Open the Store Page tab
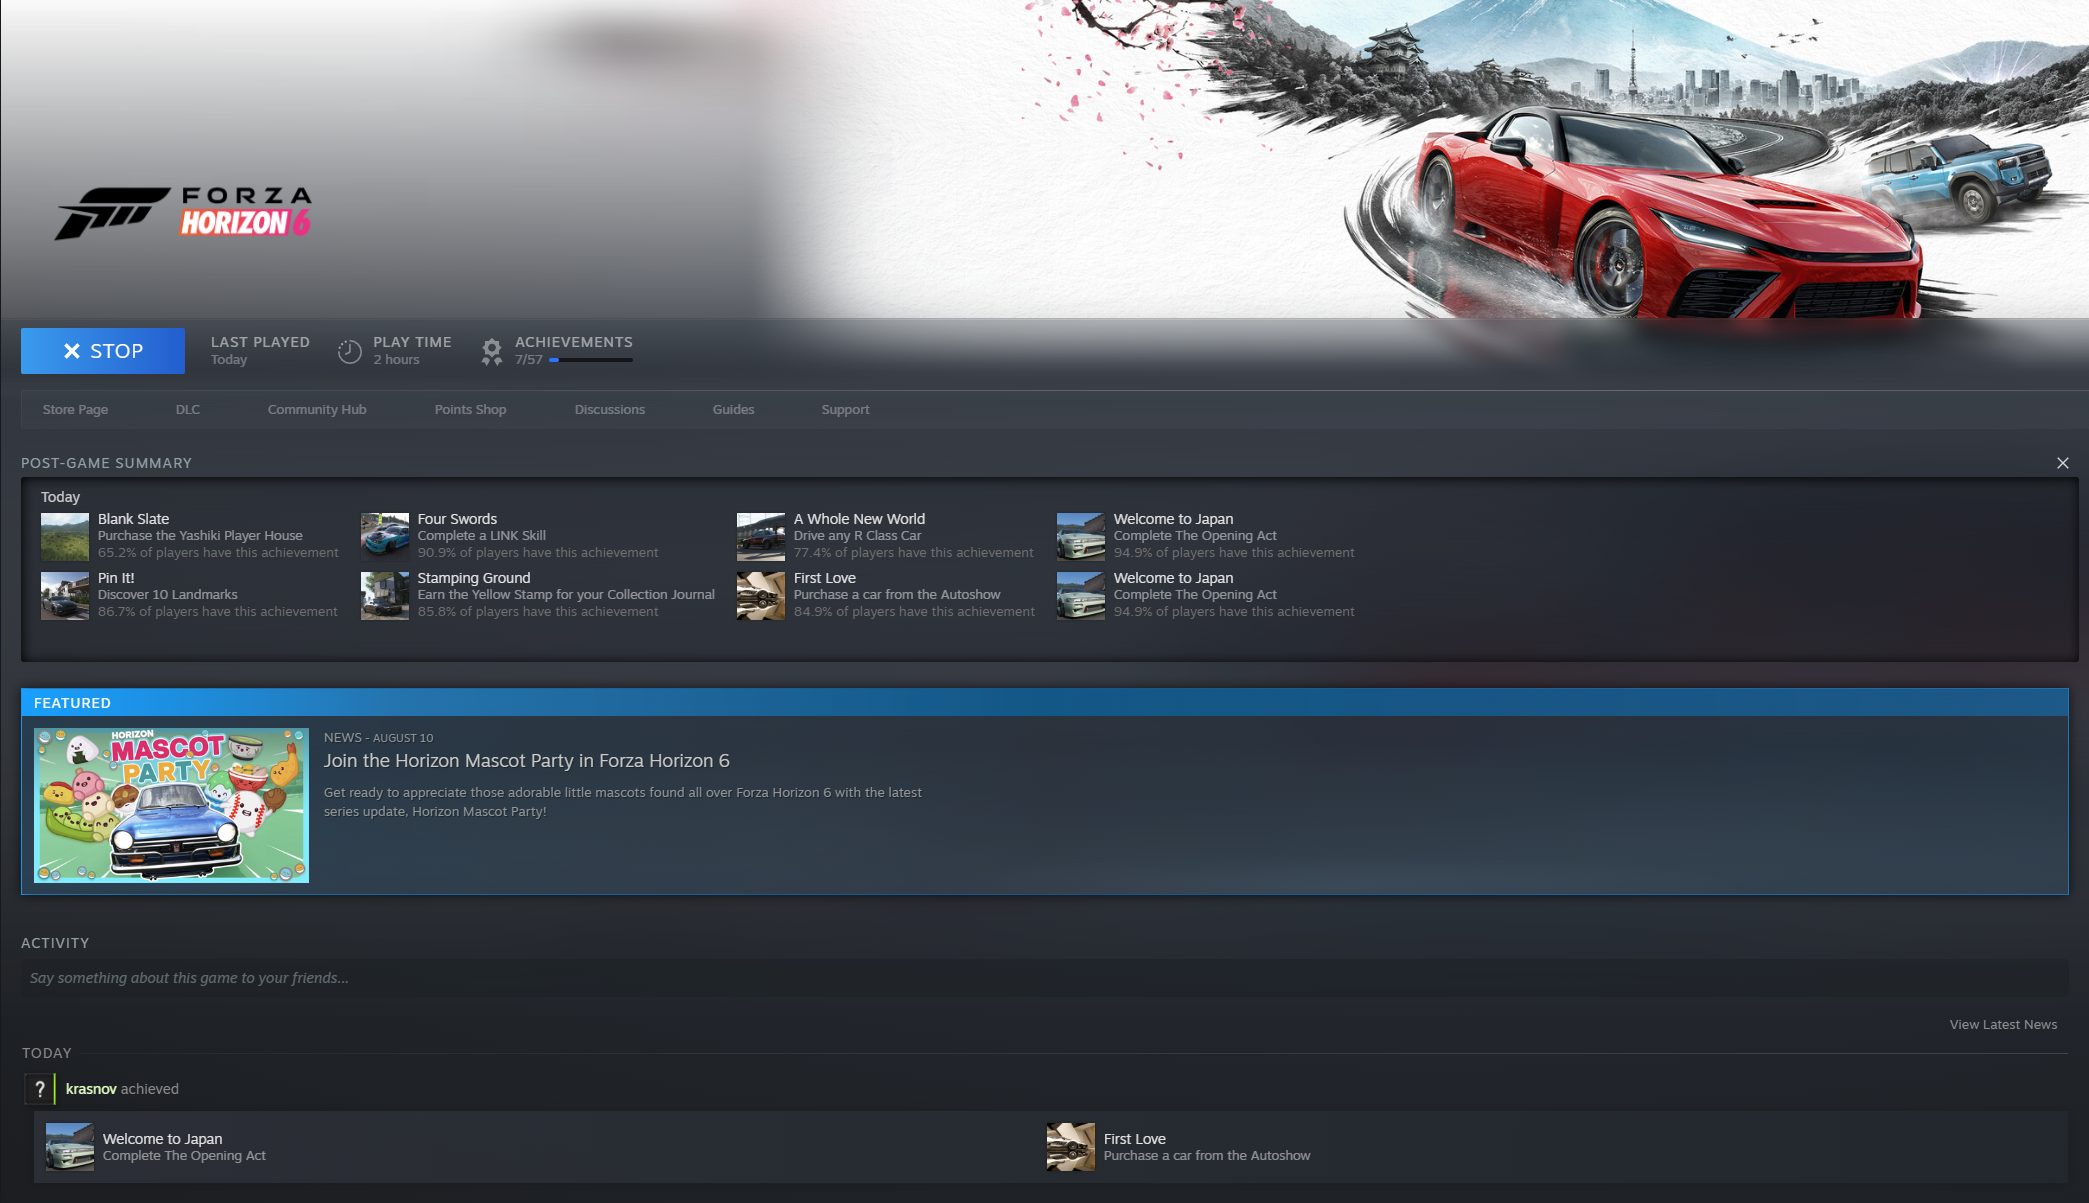Image resolution: width=2089 pixels, height=1203 pixels. point(75,410)
